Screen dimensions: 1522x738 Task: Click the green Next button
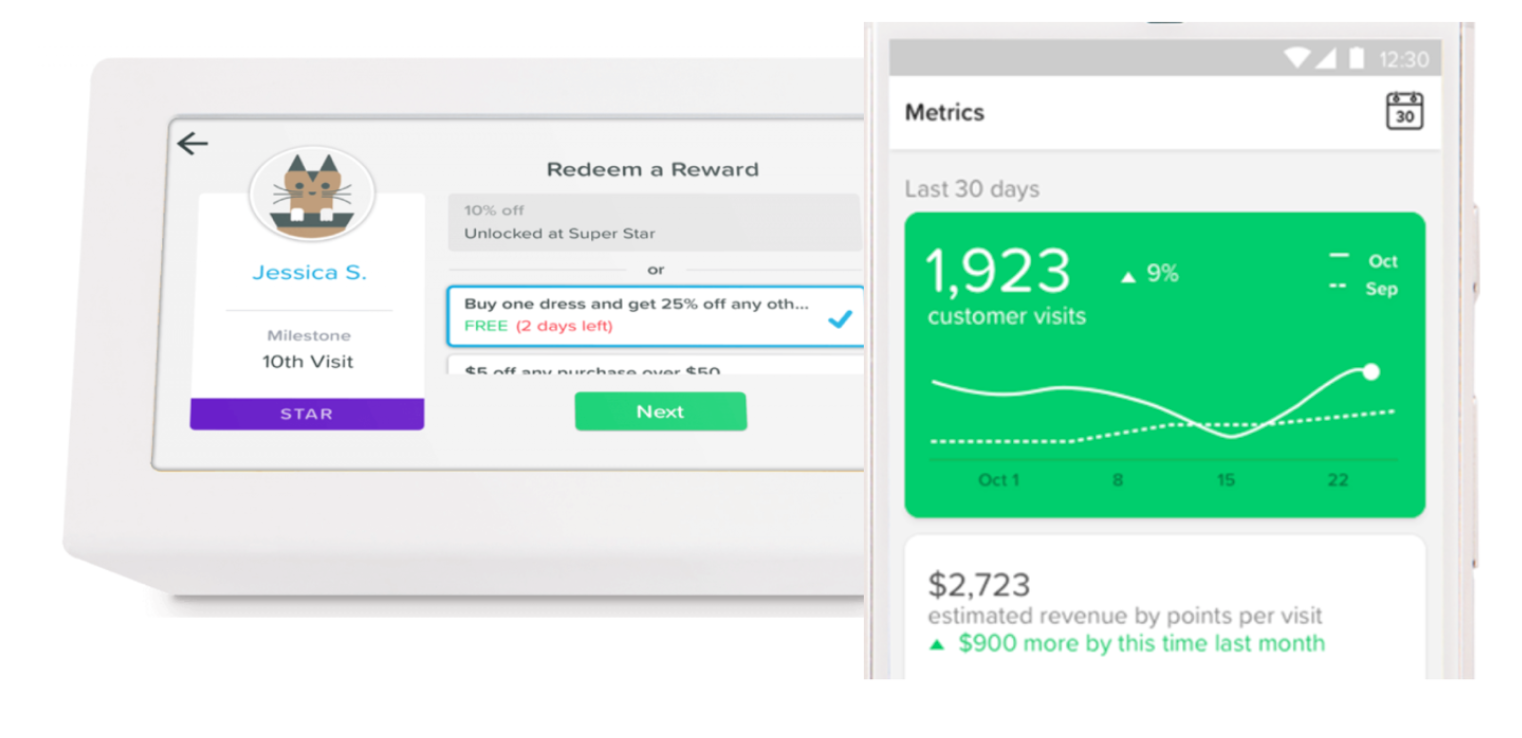click(x=660, y=411)
